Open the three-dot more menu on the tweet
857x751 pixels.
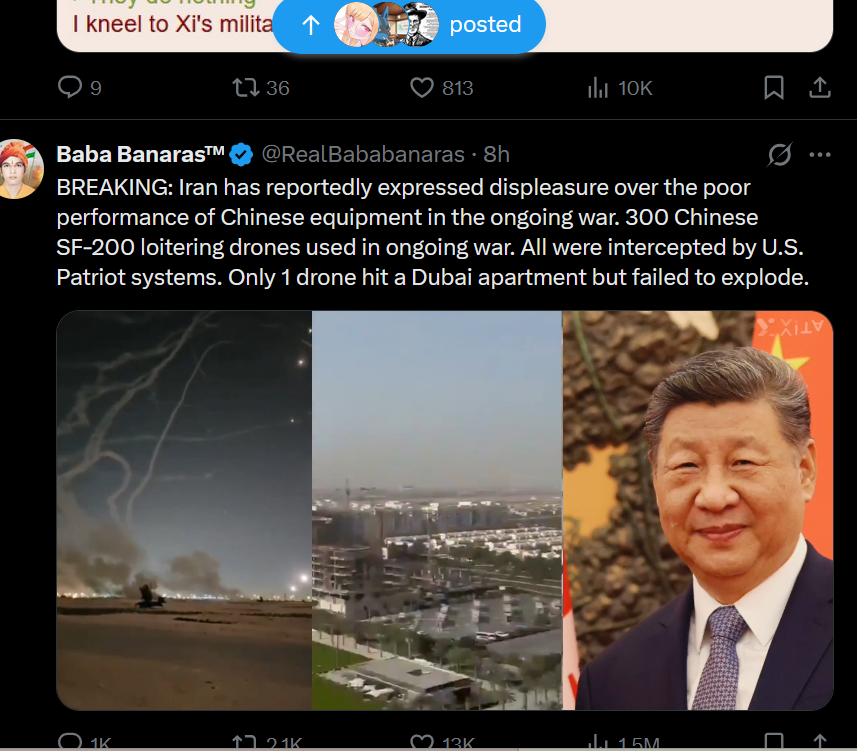[x=820, y=155]
